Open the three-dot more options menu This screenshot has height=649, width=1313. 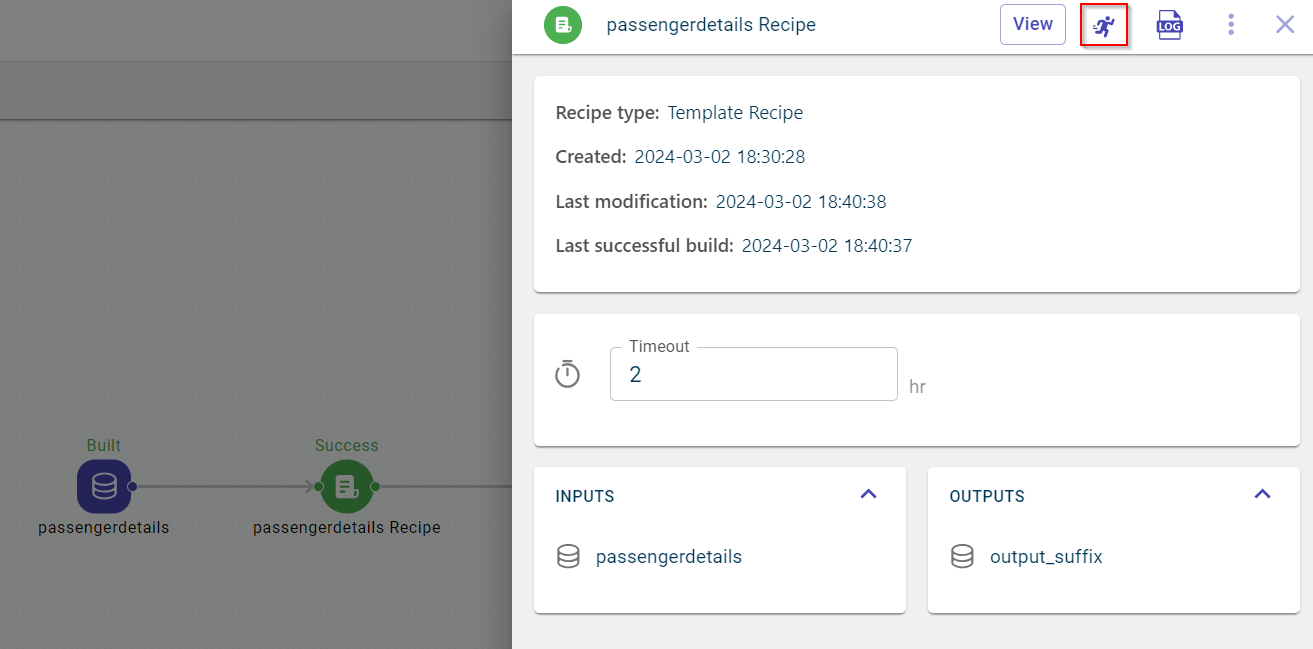coord(1231,25)
